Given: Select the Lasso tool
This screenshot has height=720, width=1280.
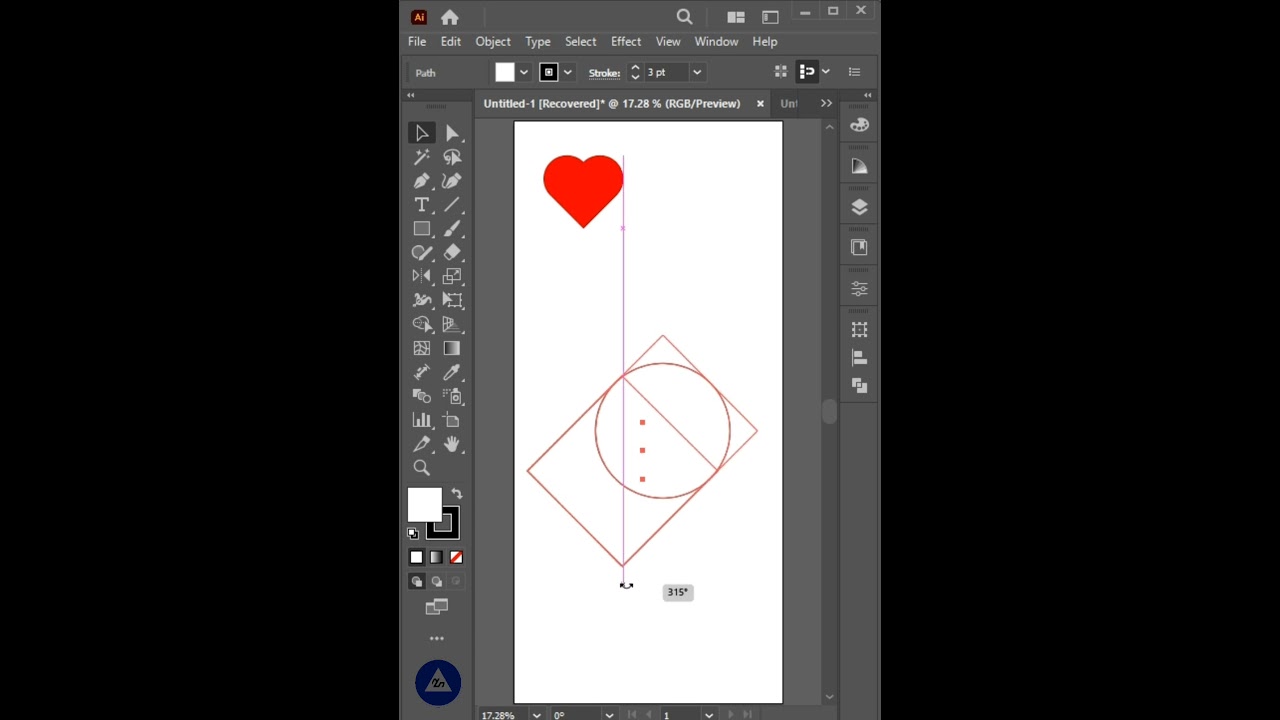Looking at the screenshot, I should (x=452, y=157).
